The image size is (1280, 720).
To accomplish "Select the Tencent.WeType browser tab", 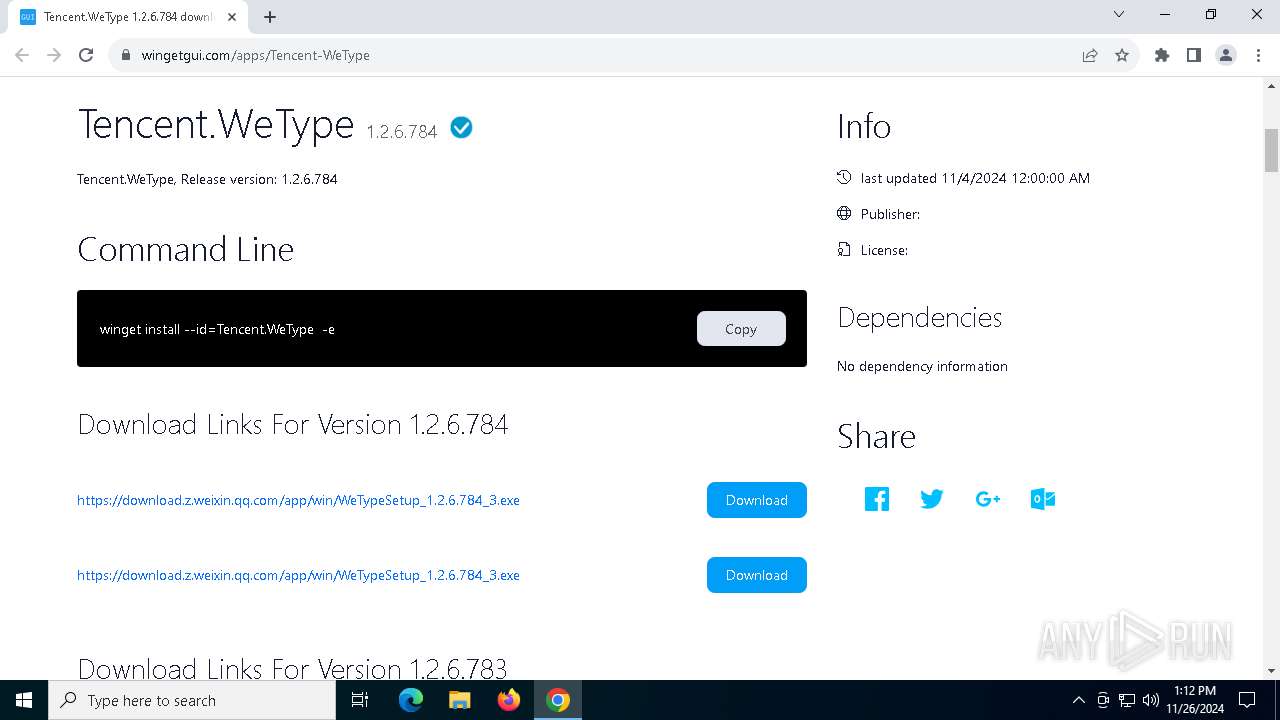I will 127,17.
